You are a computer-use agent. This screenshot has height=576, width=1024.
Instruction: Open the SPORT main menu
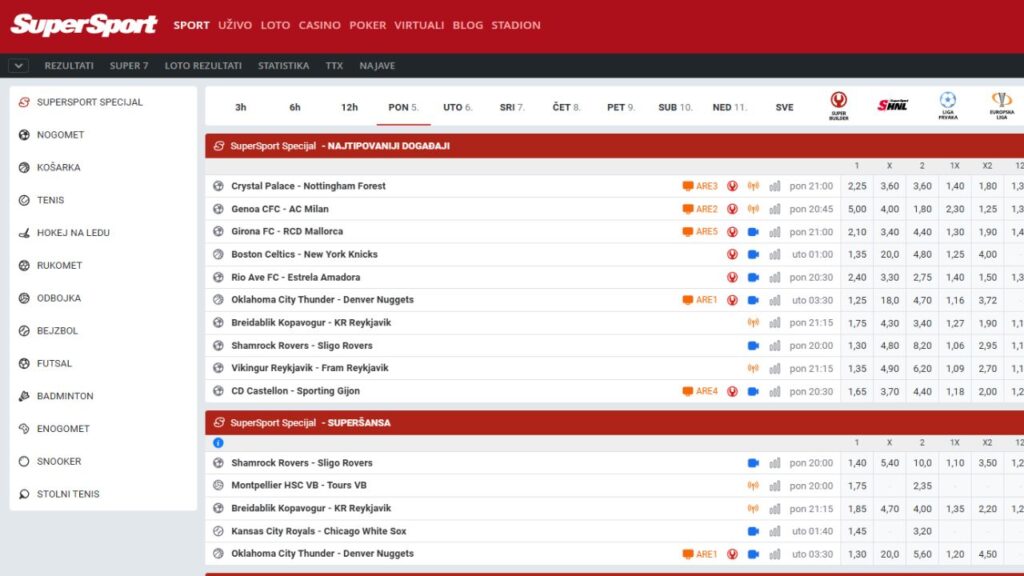pyautogui.click(x=191, y=25)
